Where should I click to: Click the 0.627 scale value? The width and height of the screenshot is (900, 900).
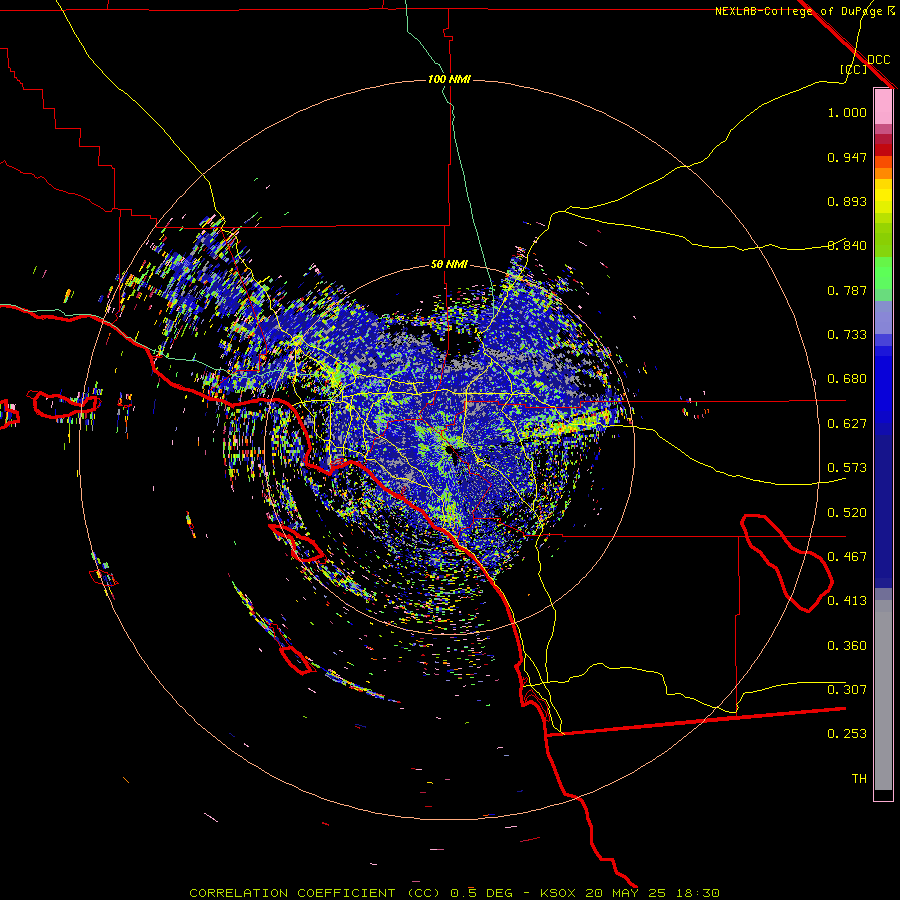847,424
